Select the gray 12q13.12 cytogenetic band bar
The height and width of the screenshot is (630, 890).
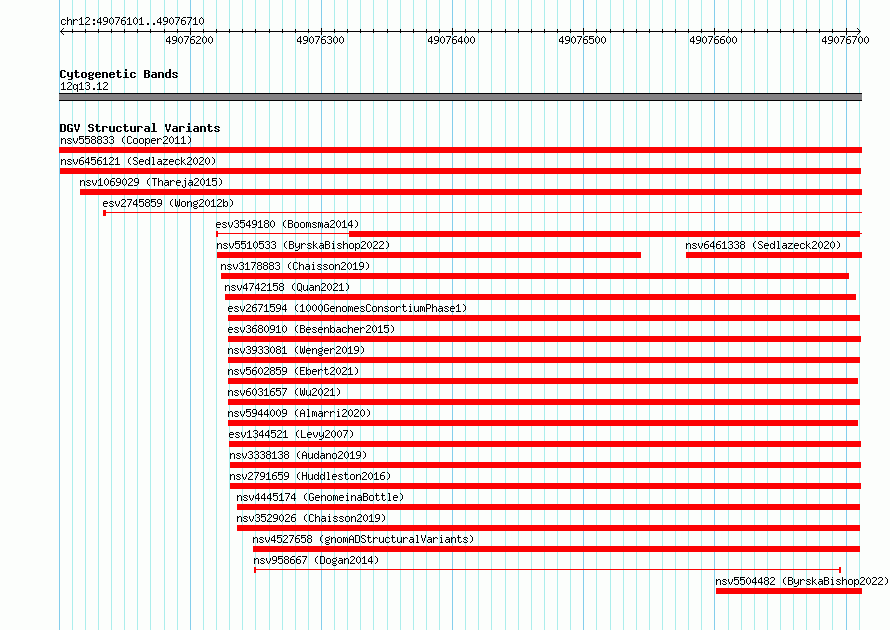(460, 97)
